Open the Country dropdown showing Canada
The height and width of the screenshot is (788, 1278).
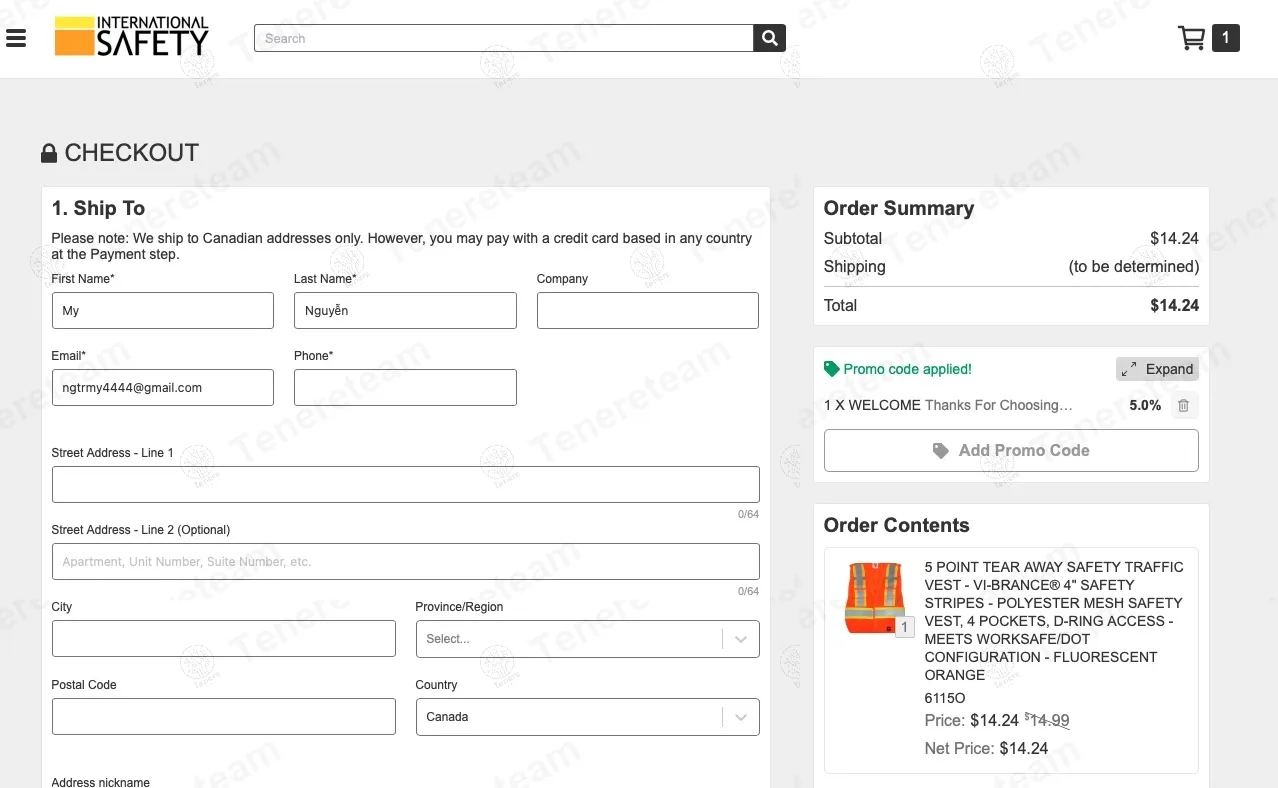[x=587, y=717]
